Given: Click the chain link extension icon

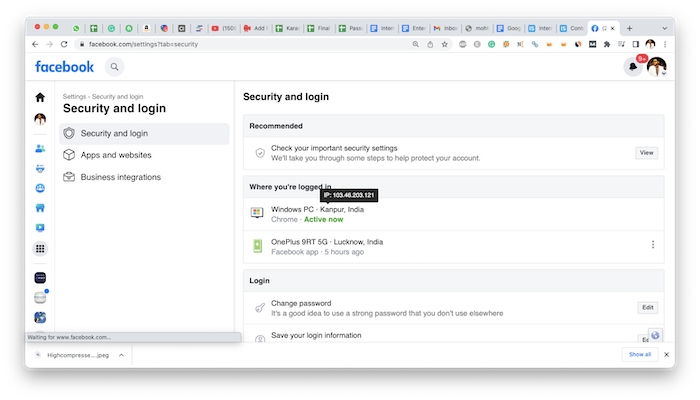Looking at the screenshot, I should click(534, 44).
